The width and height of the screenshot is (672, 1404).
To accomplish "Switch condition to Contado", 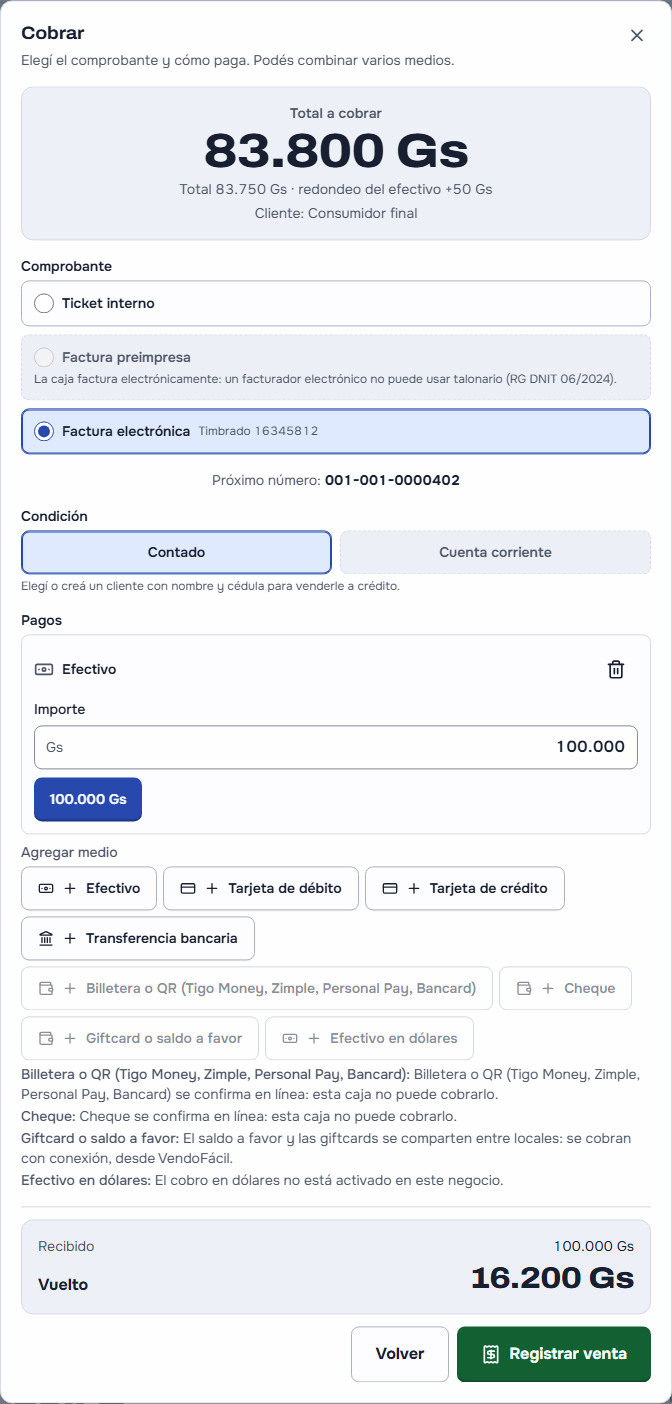I will pos(176,552).
